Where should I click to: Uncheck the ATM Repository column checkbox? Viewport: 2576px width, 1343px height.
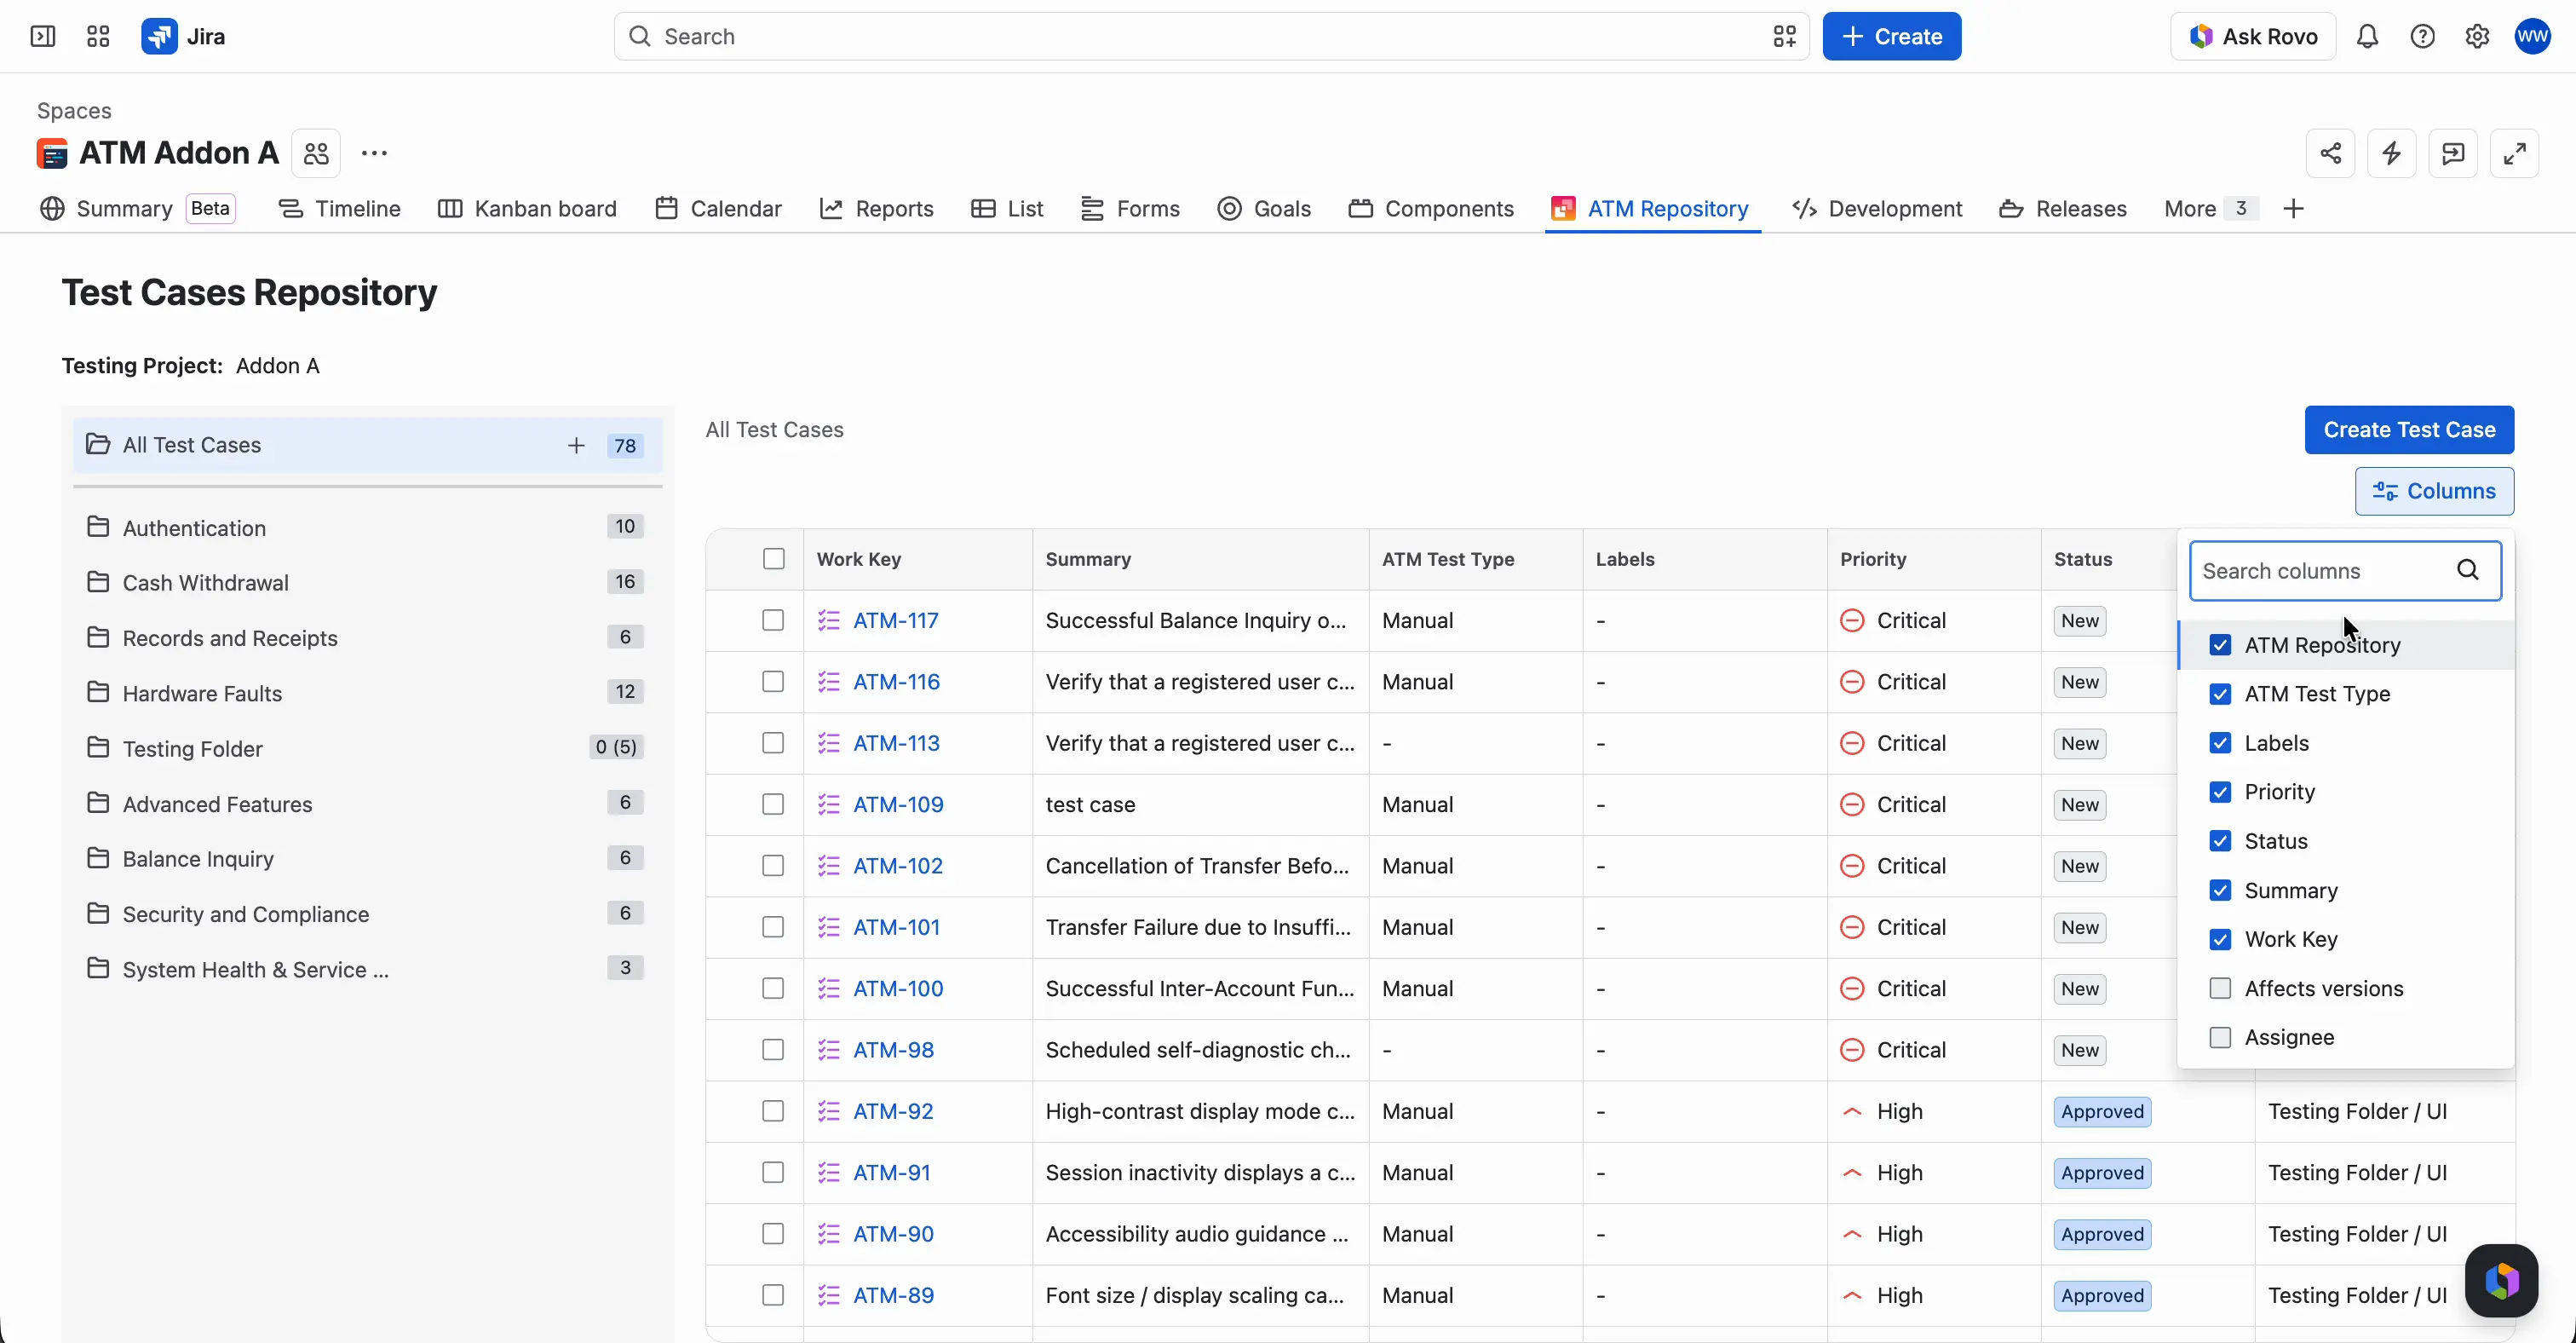(x=2220, y=645)
